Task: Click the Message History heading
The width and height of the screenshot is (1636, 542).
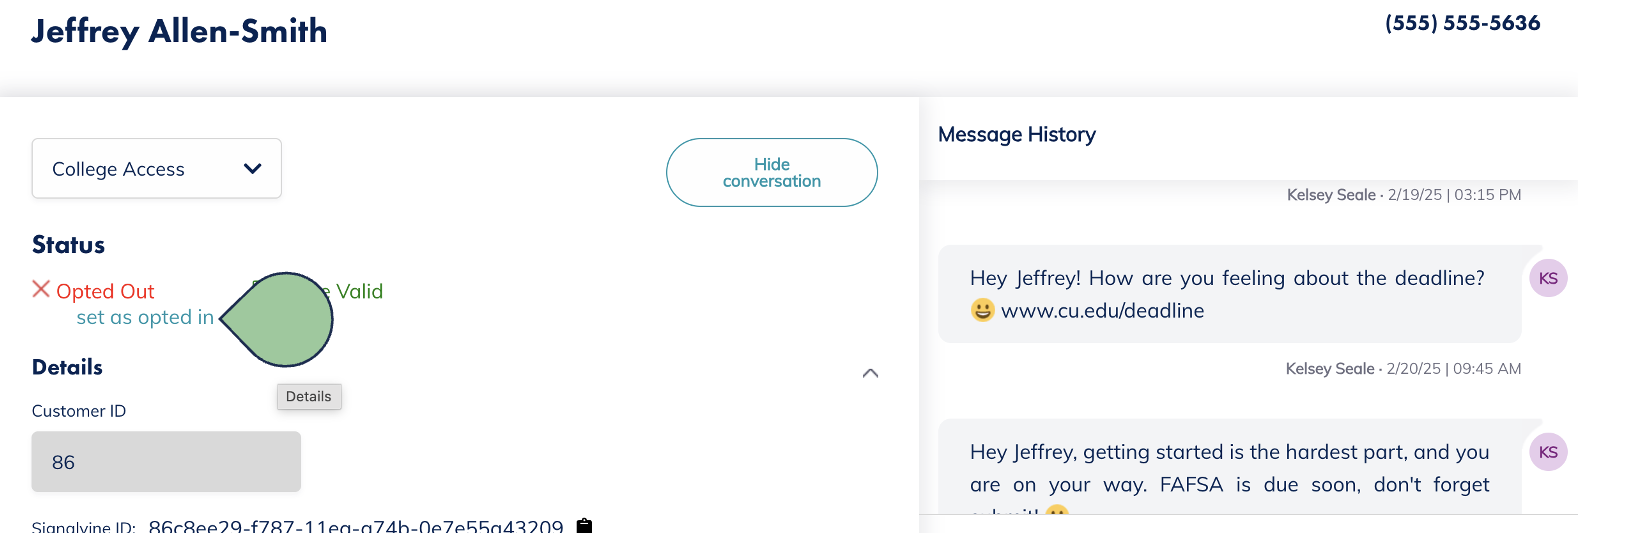Action: pyautogui.click(x=1016, y=135)
